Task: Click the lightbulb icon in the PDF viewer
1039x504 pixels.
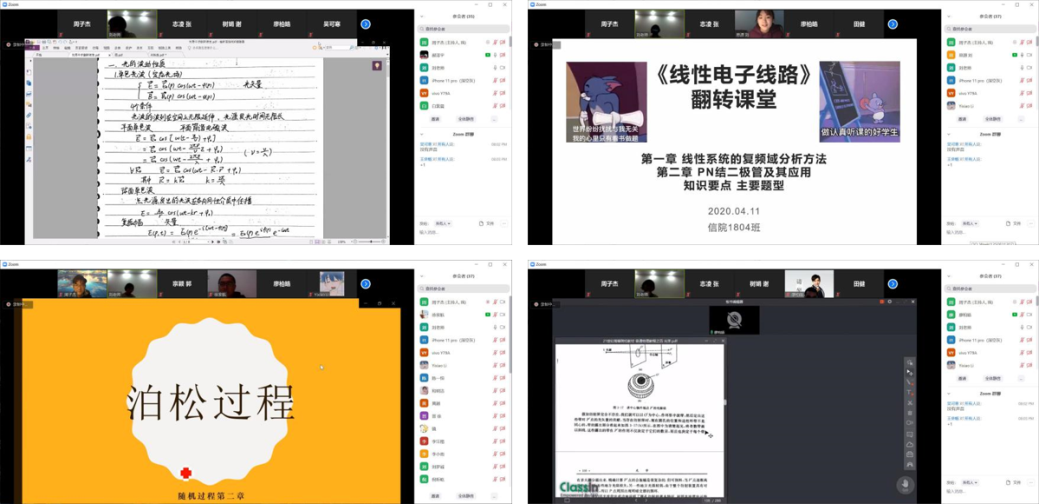Action: [376, 64]
